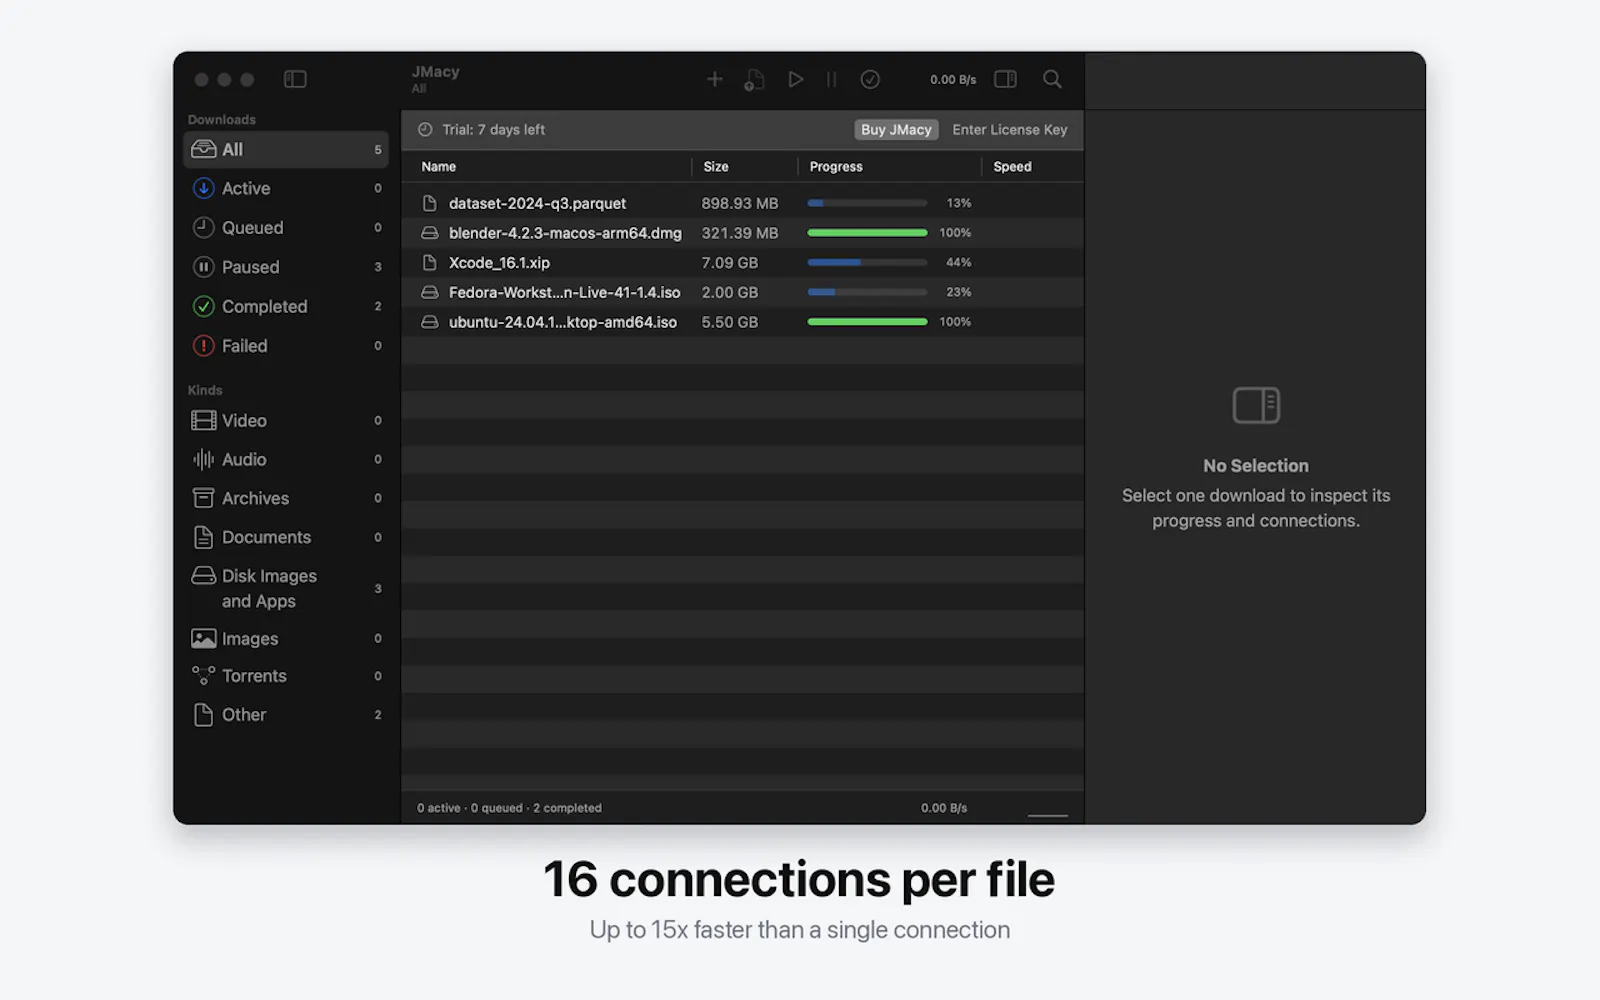Viewport: 1600px width, 1000px height.
Task: Click the Buy JMacy button
Action: [896, 130]
